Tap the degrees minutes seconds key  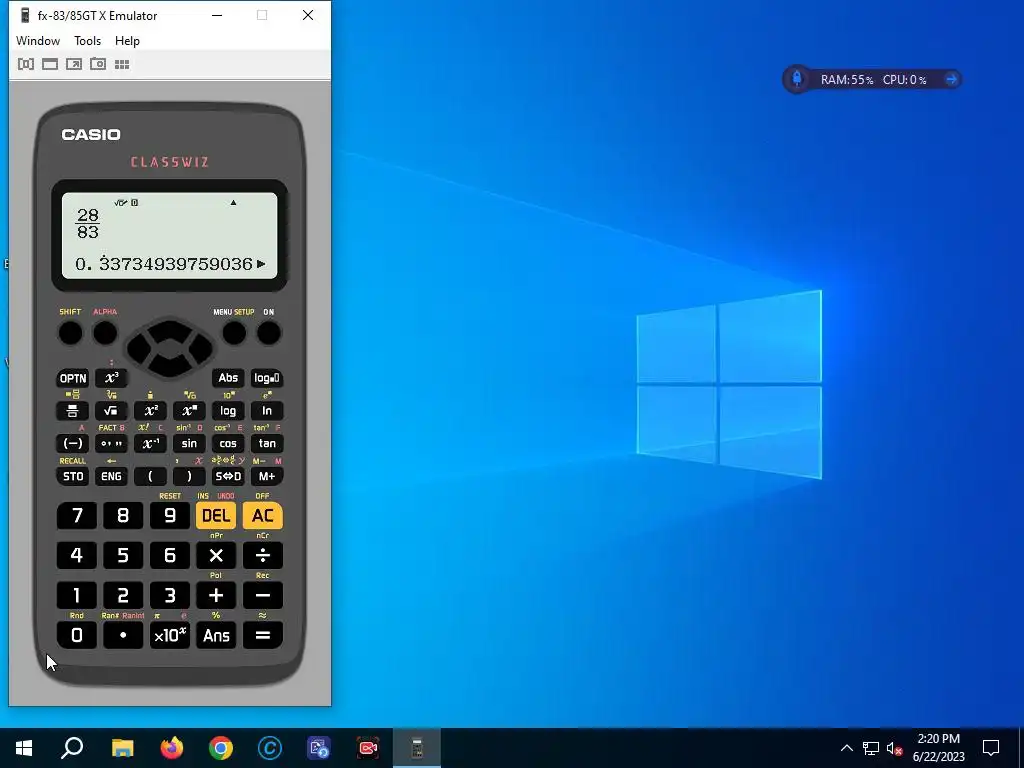tap(112, 443)
